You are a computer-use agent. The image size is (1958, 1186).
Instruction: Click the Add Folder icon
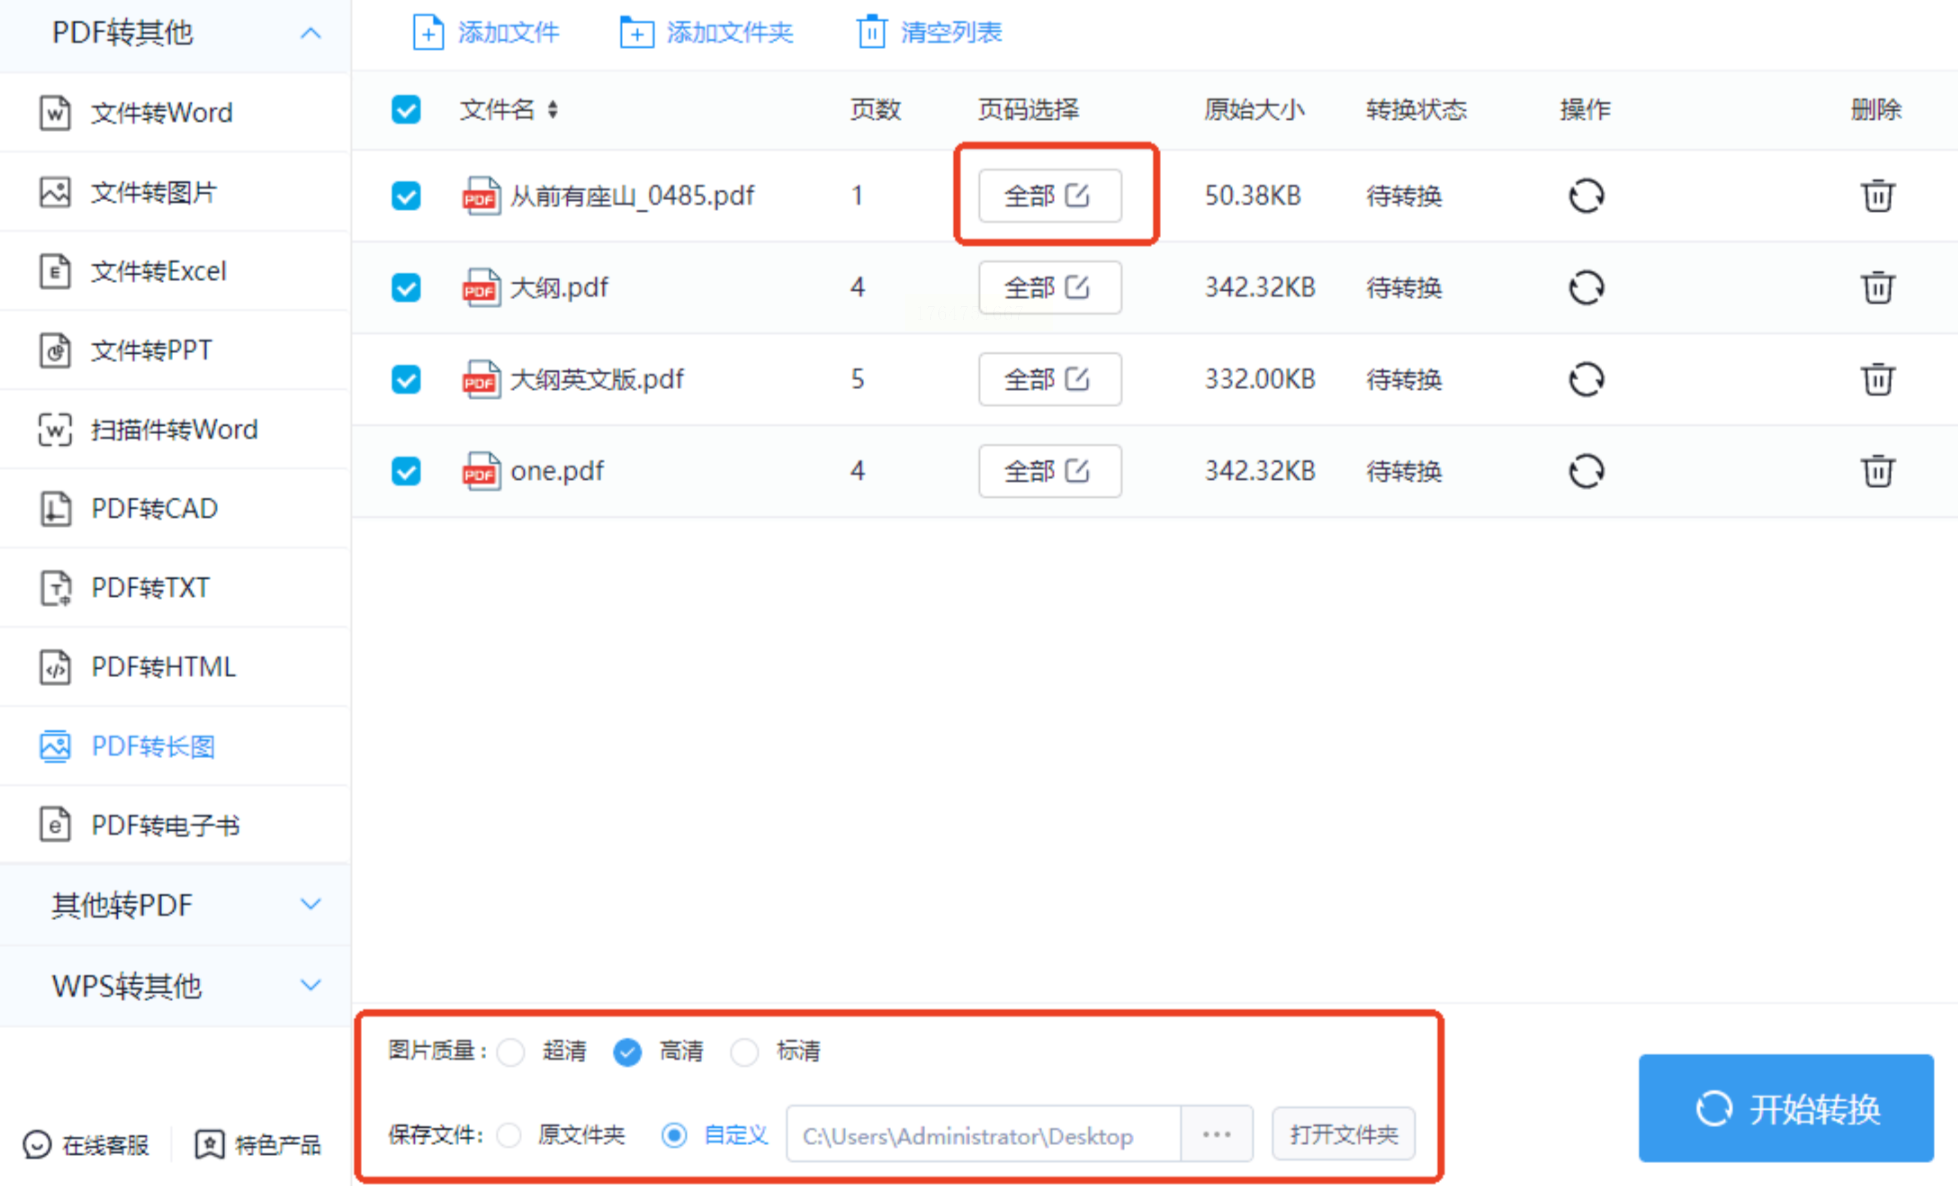(636, 32)
